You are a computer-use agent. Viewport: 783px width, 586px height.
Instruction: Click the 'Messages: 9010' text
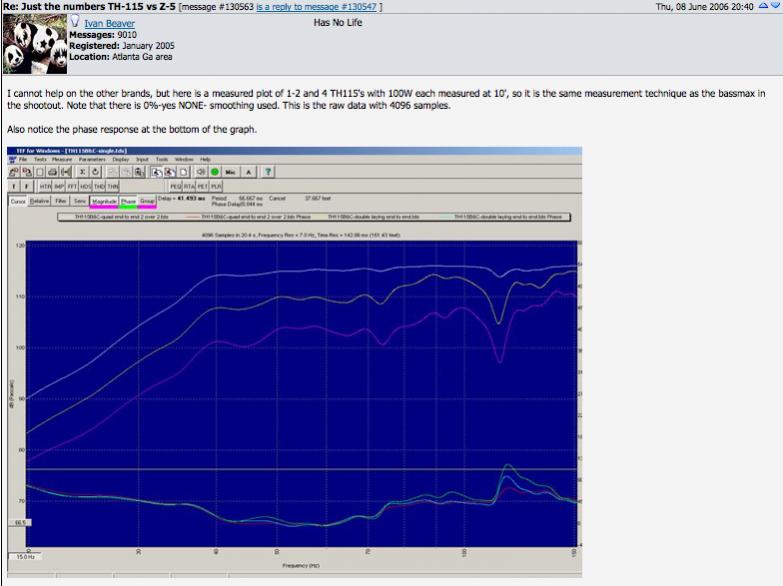[103, 34]
